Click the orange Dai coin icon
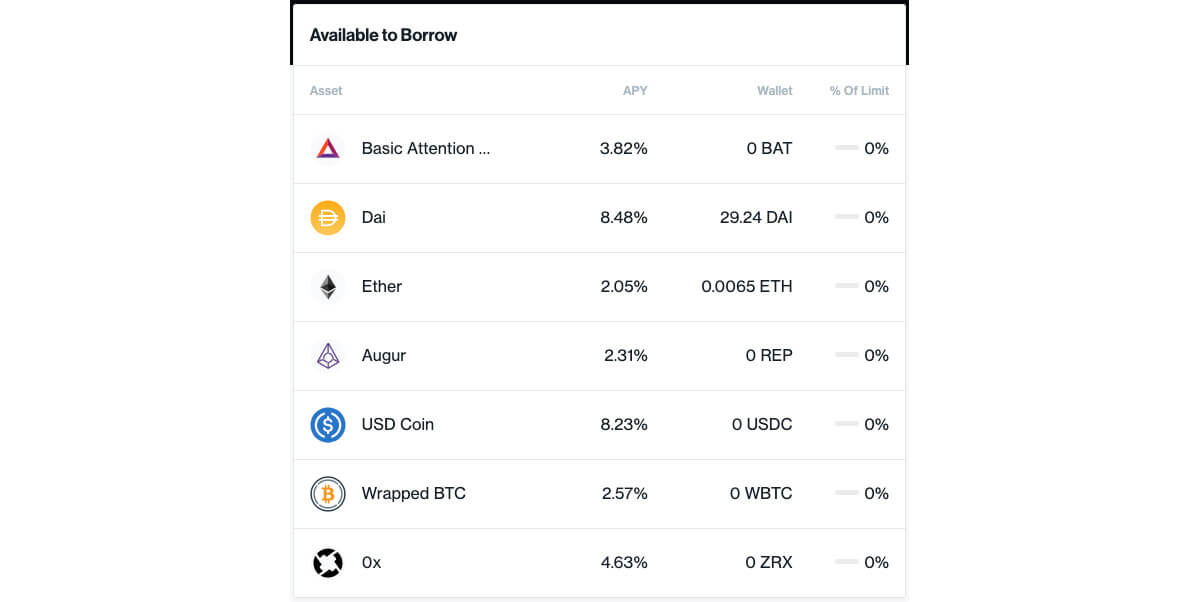This screenshot has width=1200, height=602. pyautogui.click(x=328, y=218)
